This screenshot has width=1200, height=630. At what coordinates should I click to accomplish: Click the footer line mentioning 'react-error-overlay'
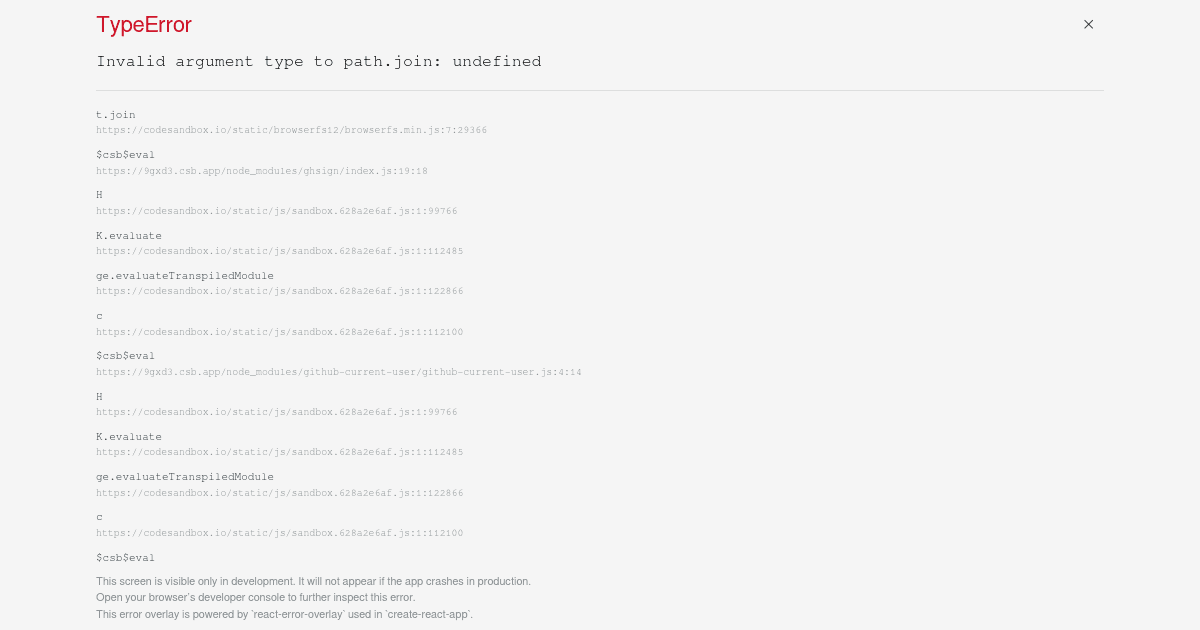pyautogui.click(x=285, y=614)
